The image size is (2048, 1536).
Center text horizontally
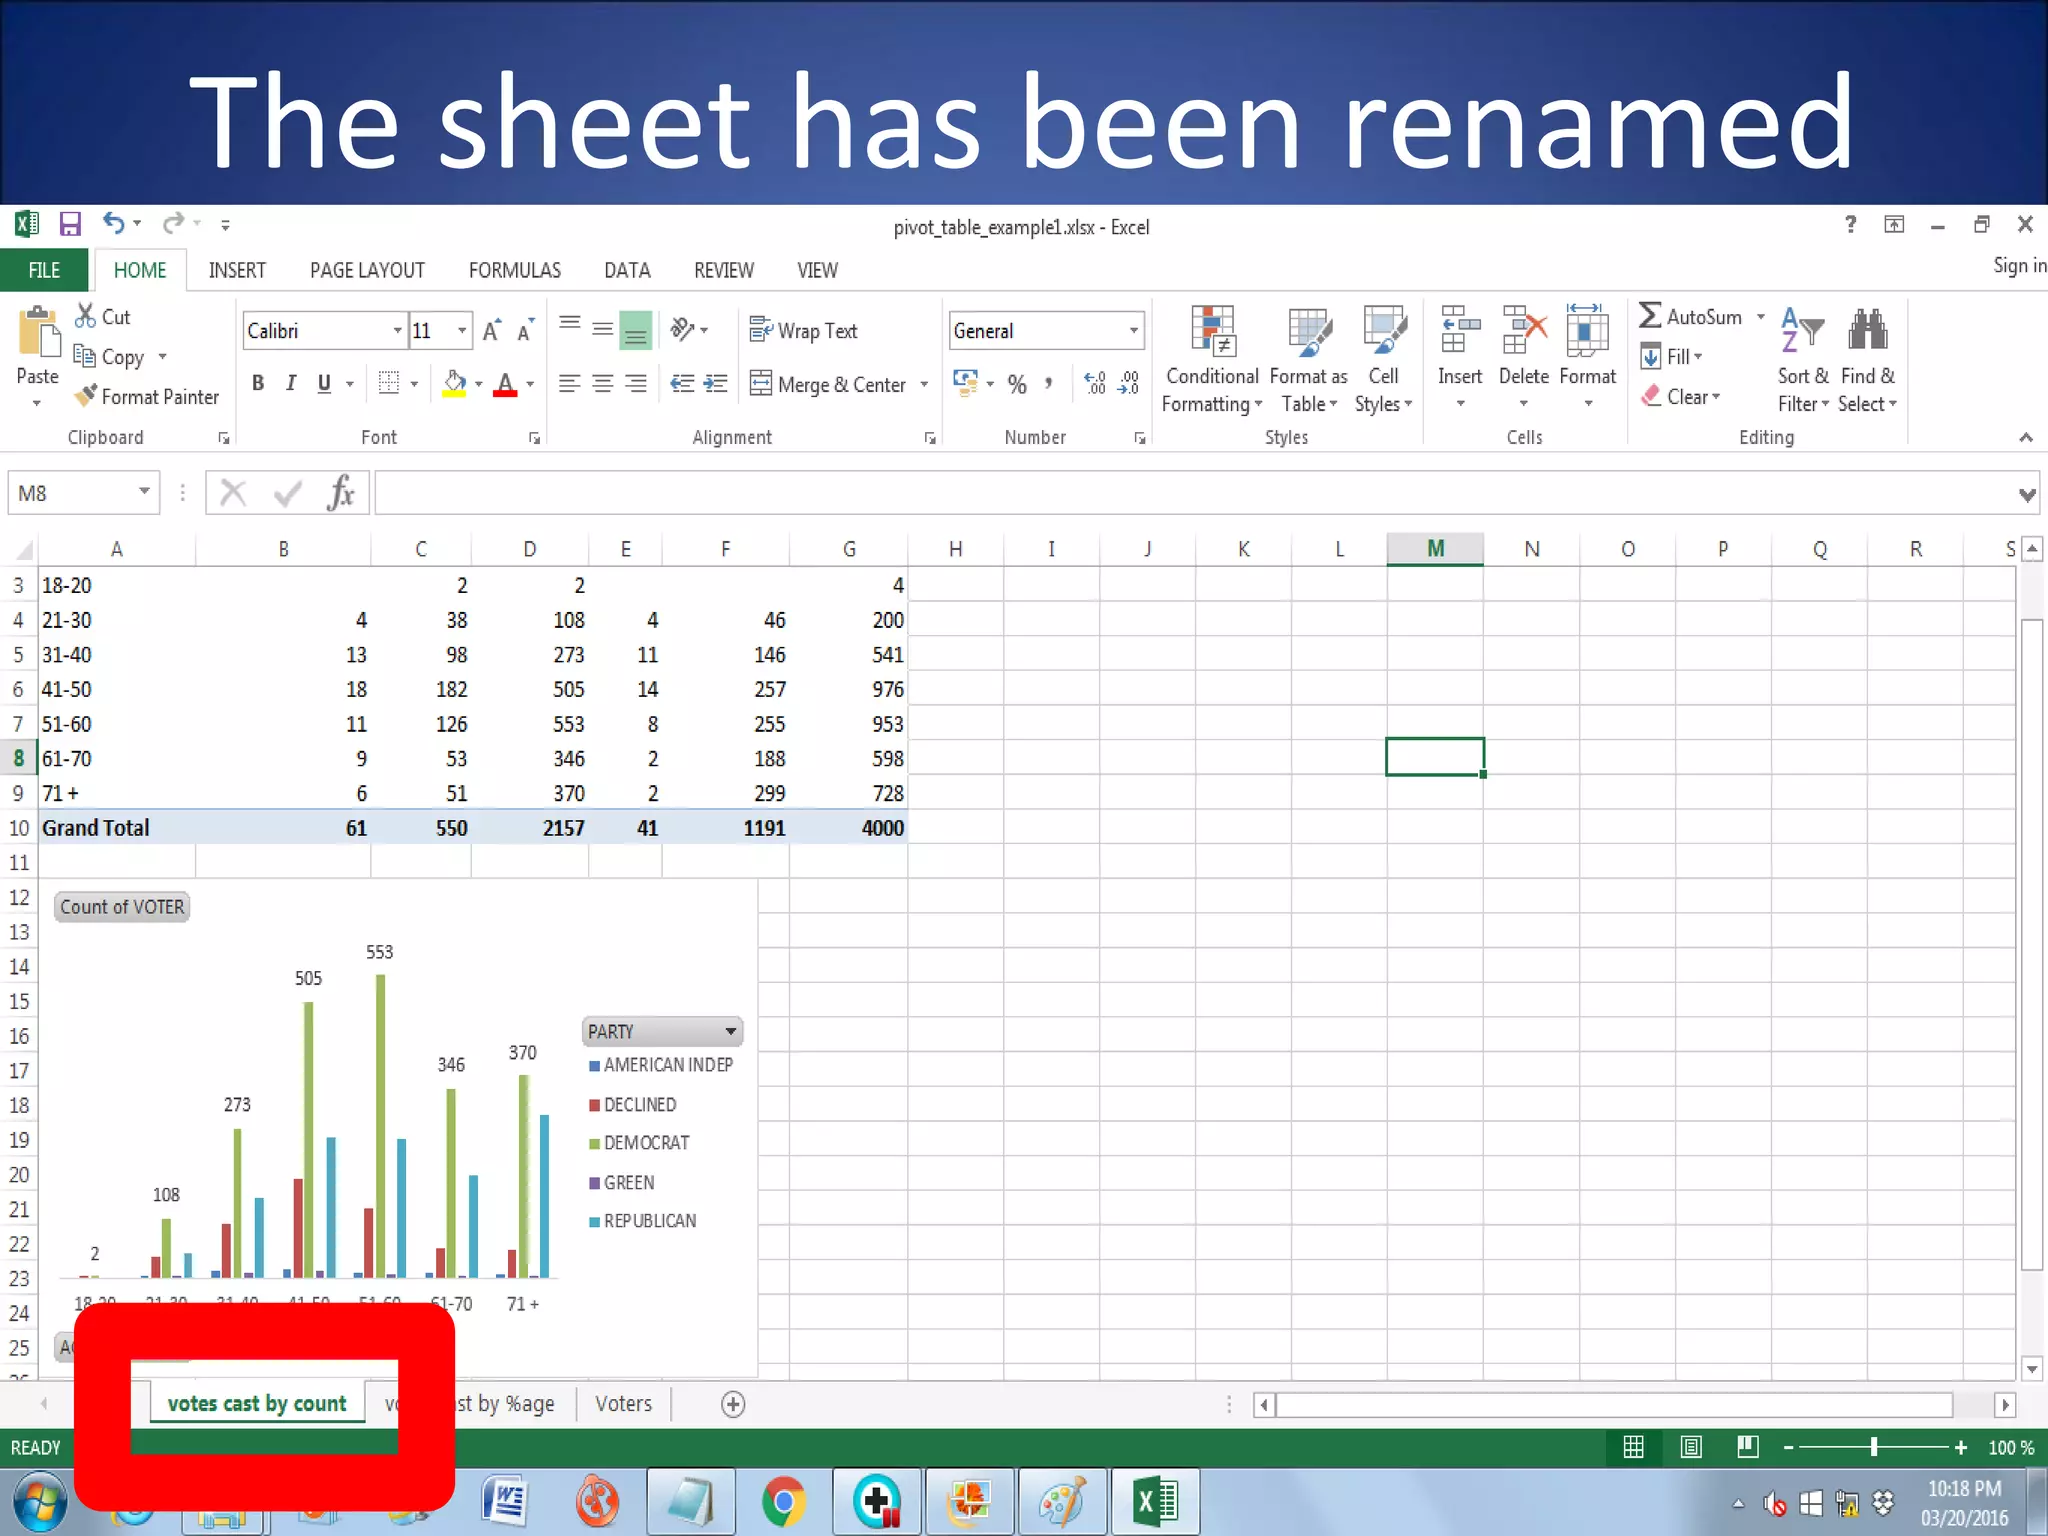pos(603,384)
